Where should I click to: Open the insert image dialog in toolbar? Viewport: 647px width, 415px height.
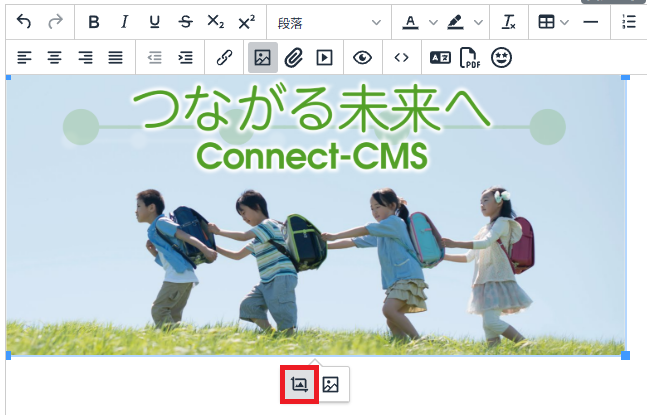tap(263, 57)
